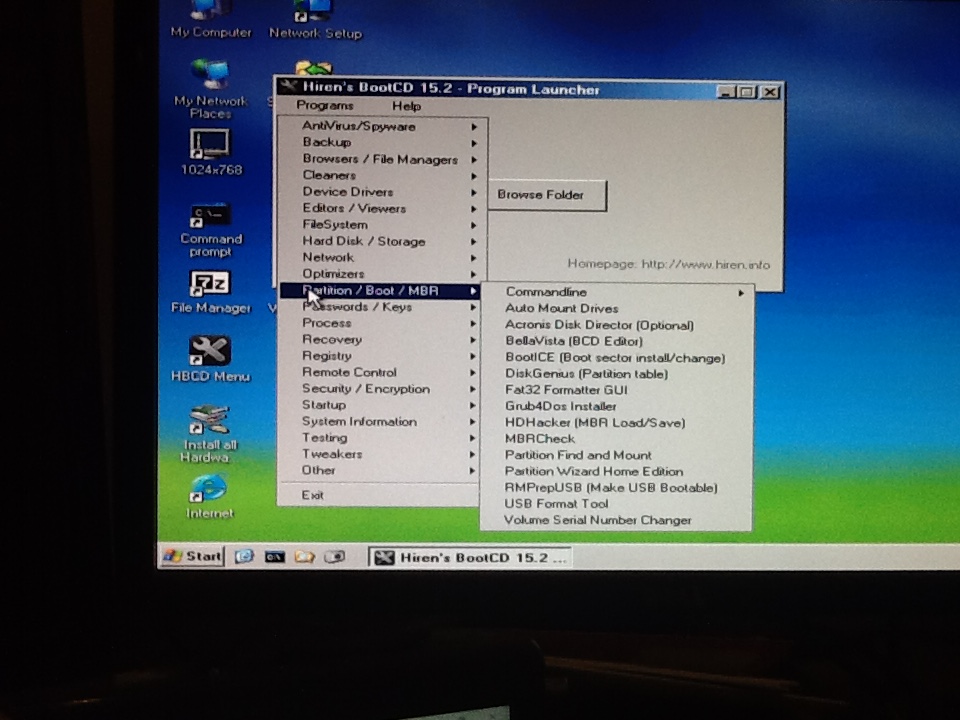Launch Acronis Disk Director (Optional)
This screenshot has width=960, height=720.
tap(617, 325)
